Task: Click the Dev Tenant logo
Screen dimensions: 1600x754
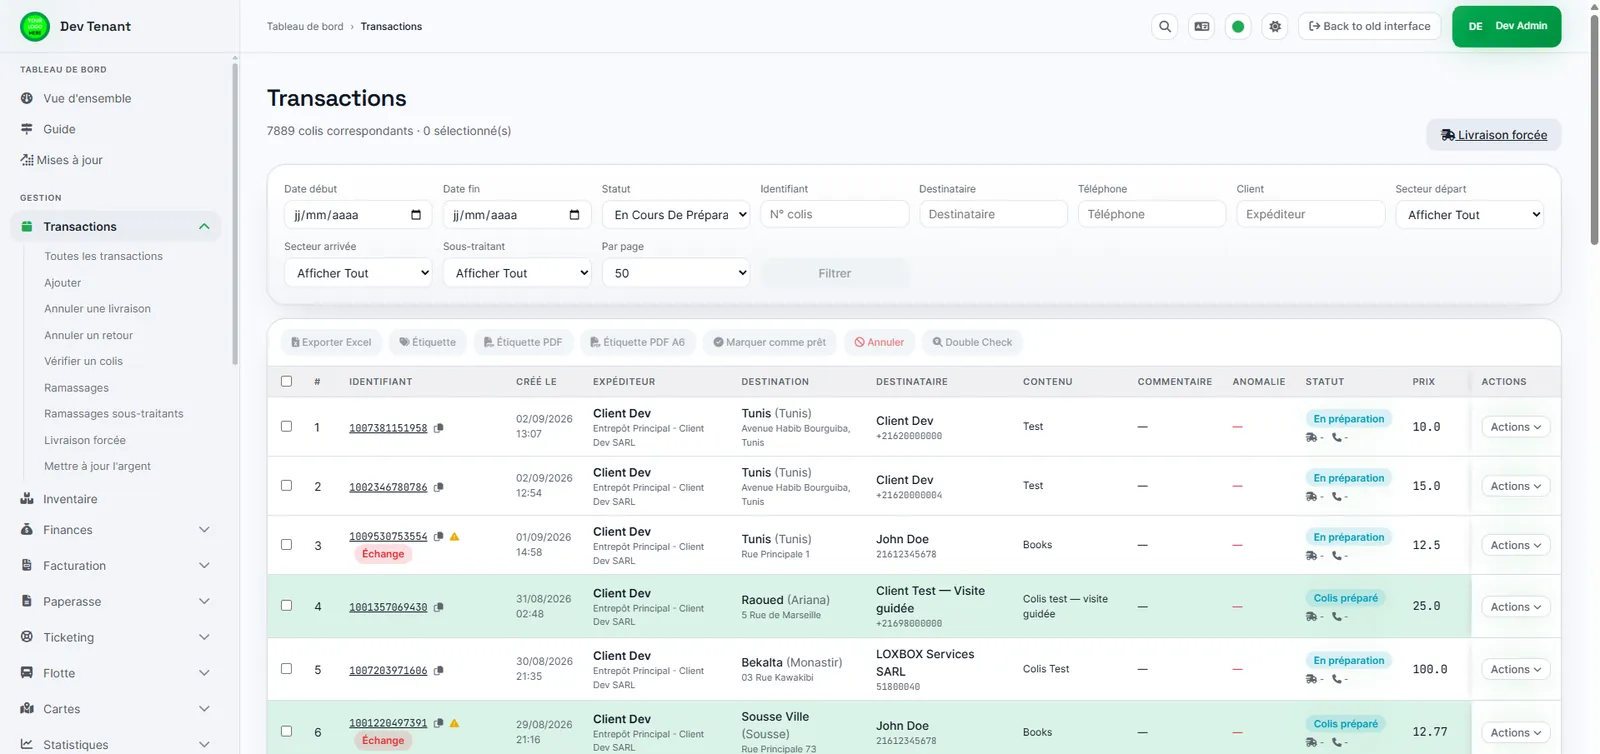Action: click(x=35, y=26)
